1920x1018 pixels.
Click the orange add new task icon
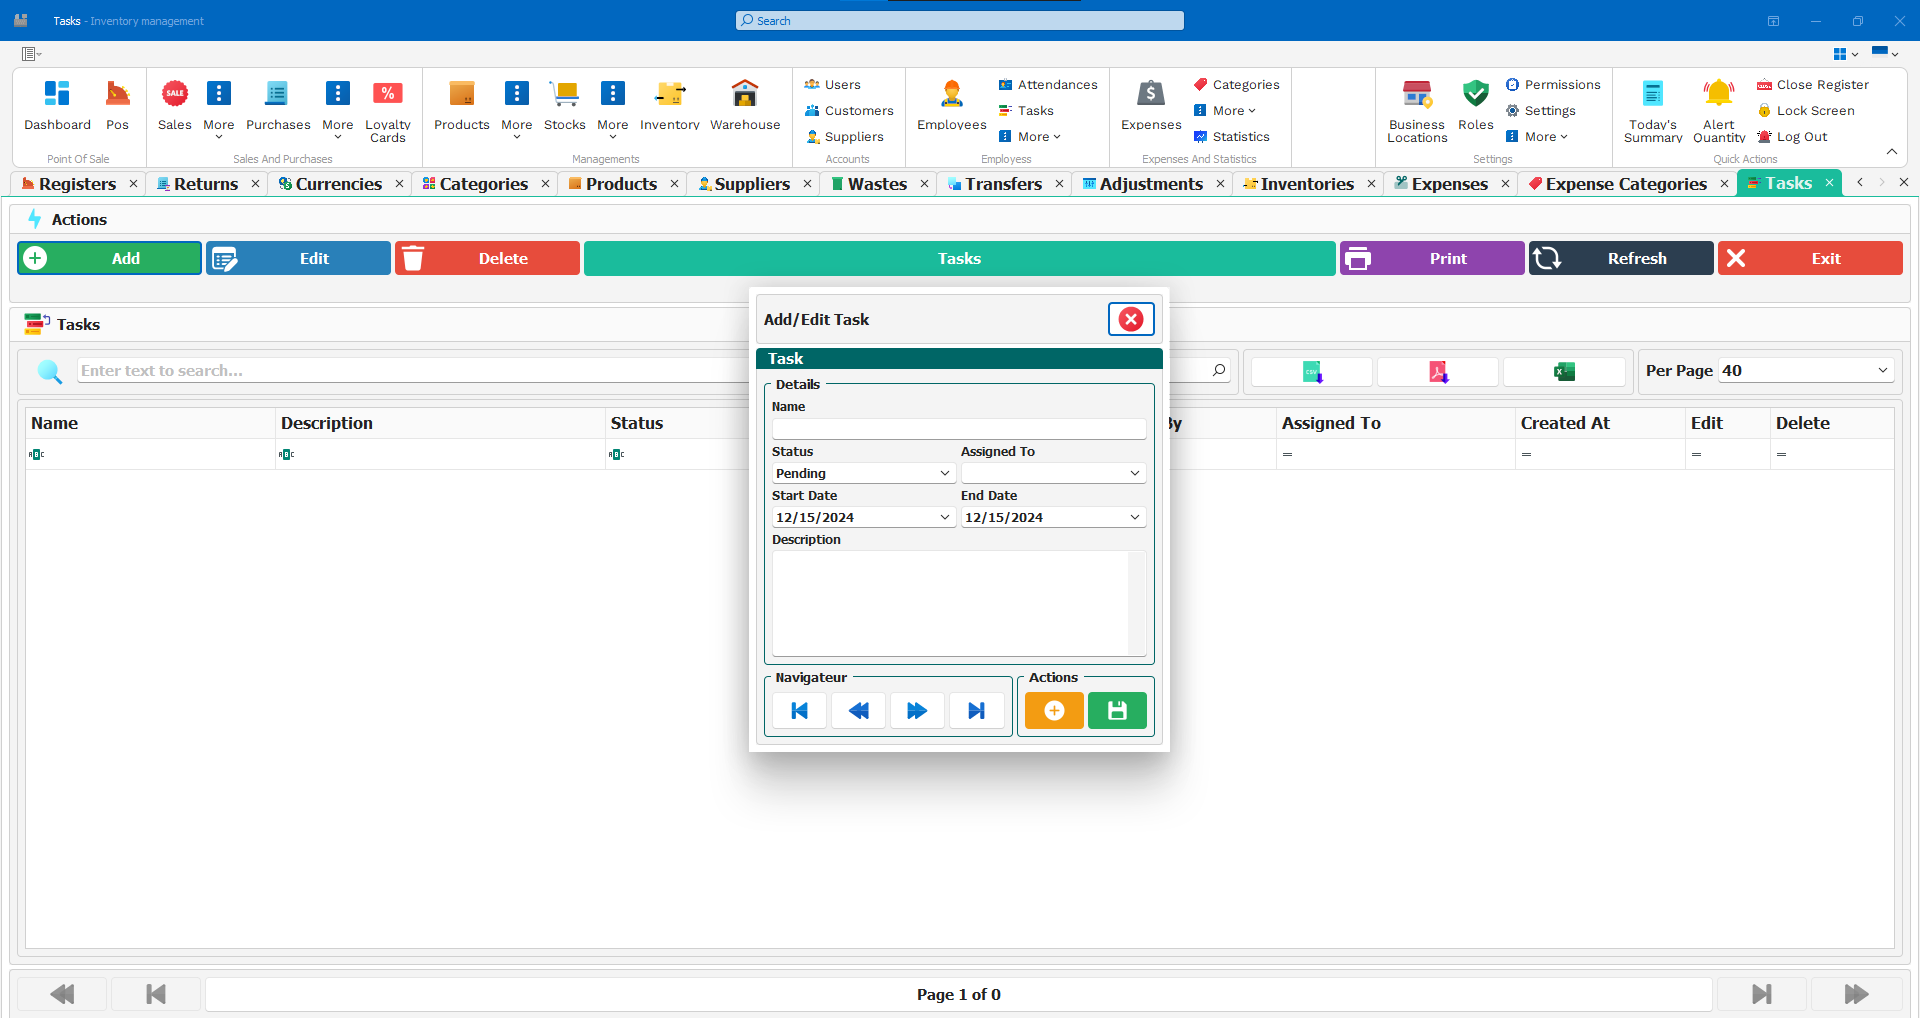pos(1054,711)
